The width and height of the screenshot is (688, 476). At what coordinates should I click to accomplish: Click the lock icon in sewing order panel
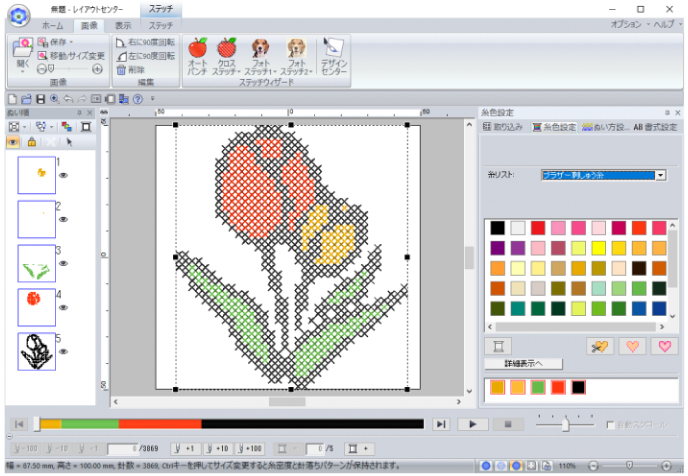(32, 142)
